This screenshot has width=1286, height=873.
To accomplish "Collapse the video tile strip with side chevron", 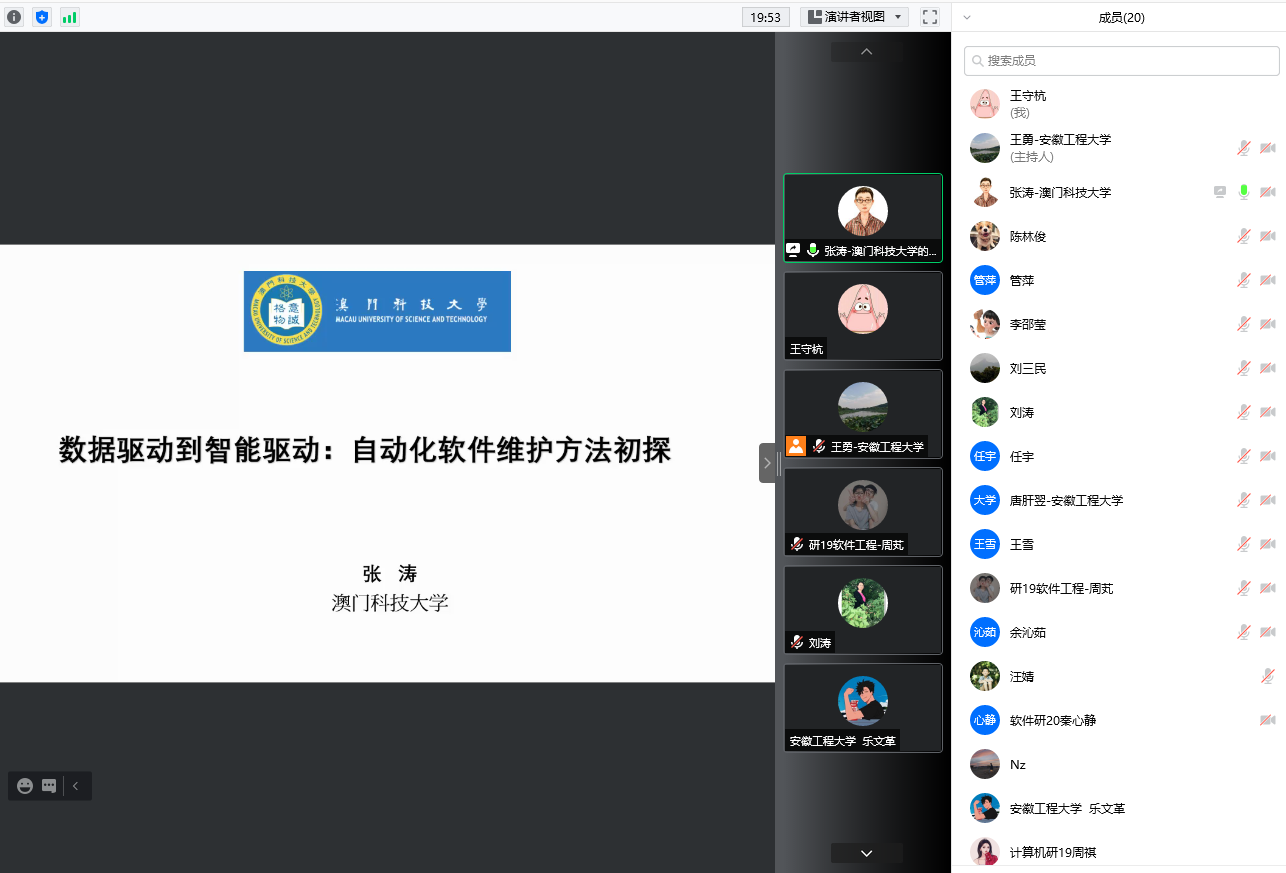I will click(767, 463).
